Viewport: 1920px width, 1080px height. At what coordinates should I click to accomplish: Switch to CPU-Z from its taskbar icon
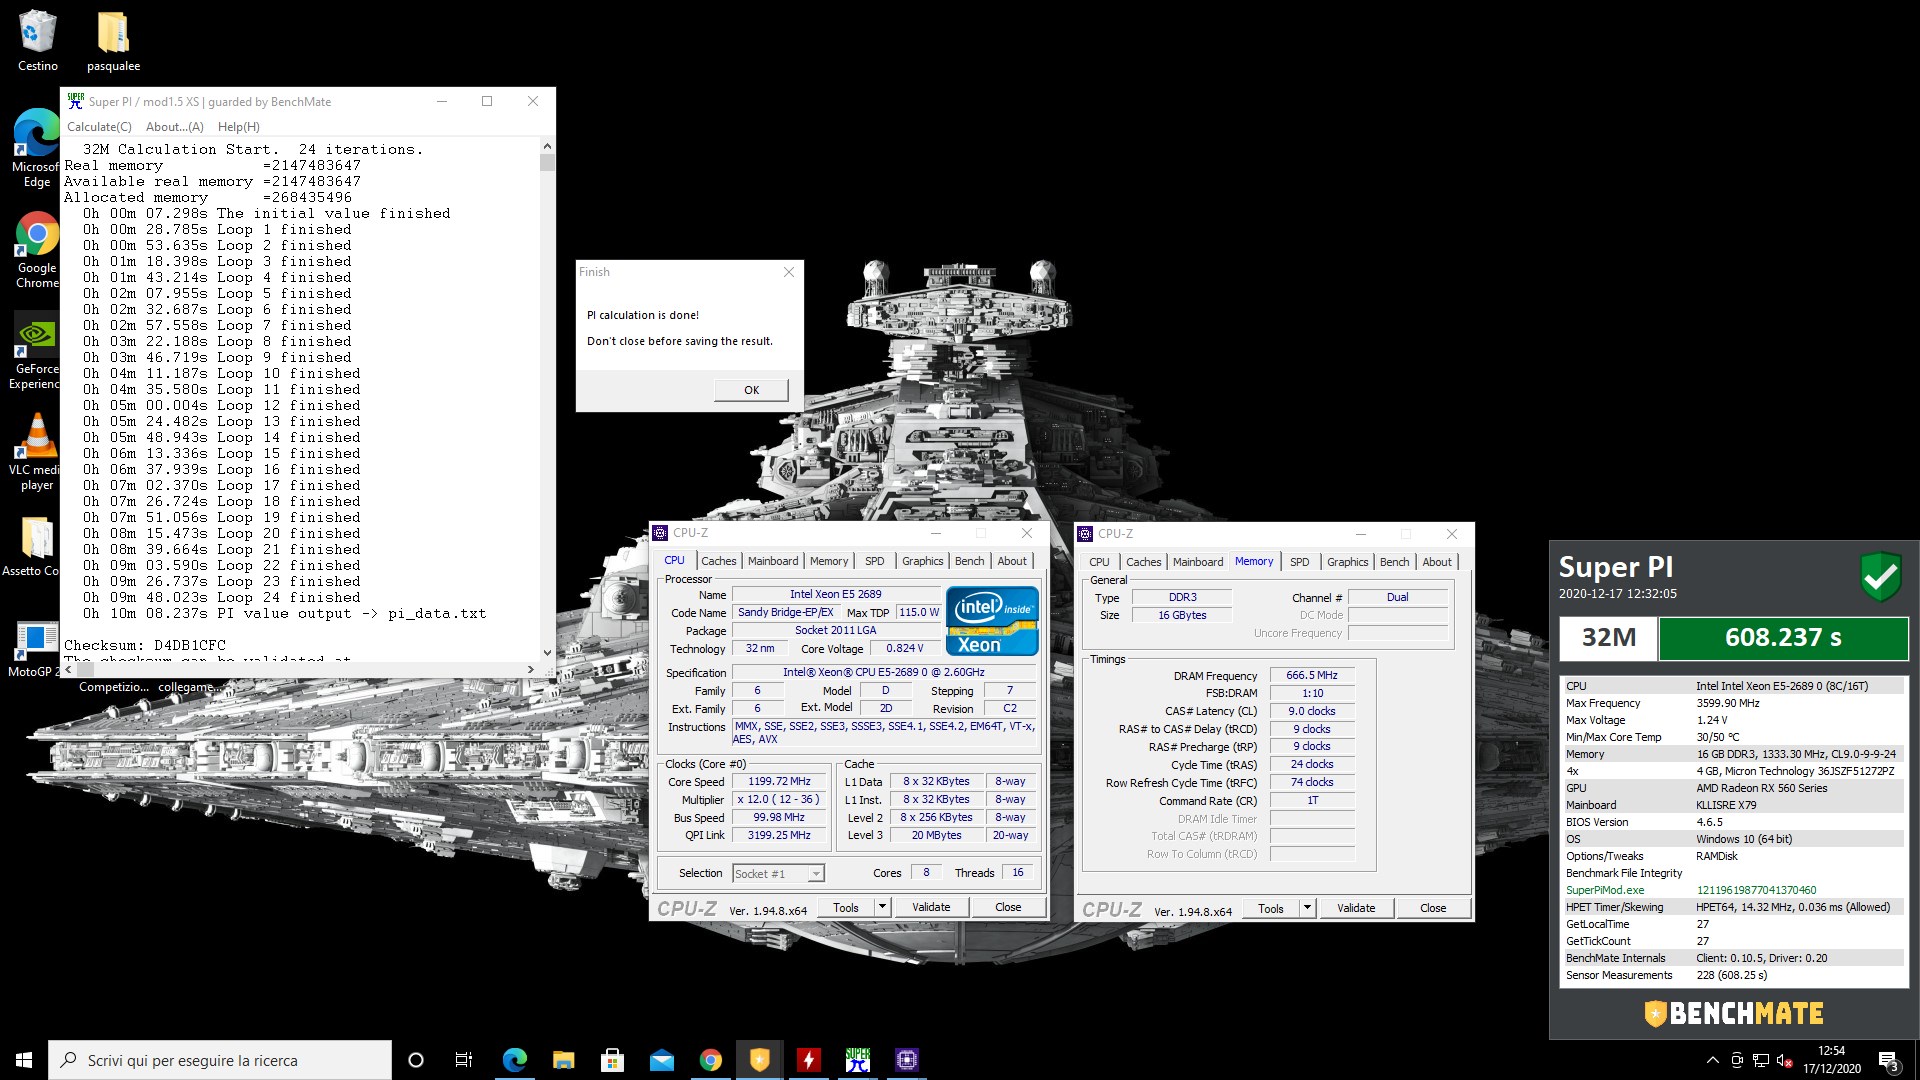click(x=906, y=1060)
